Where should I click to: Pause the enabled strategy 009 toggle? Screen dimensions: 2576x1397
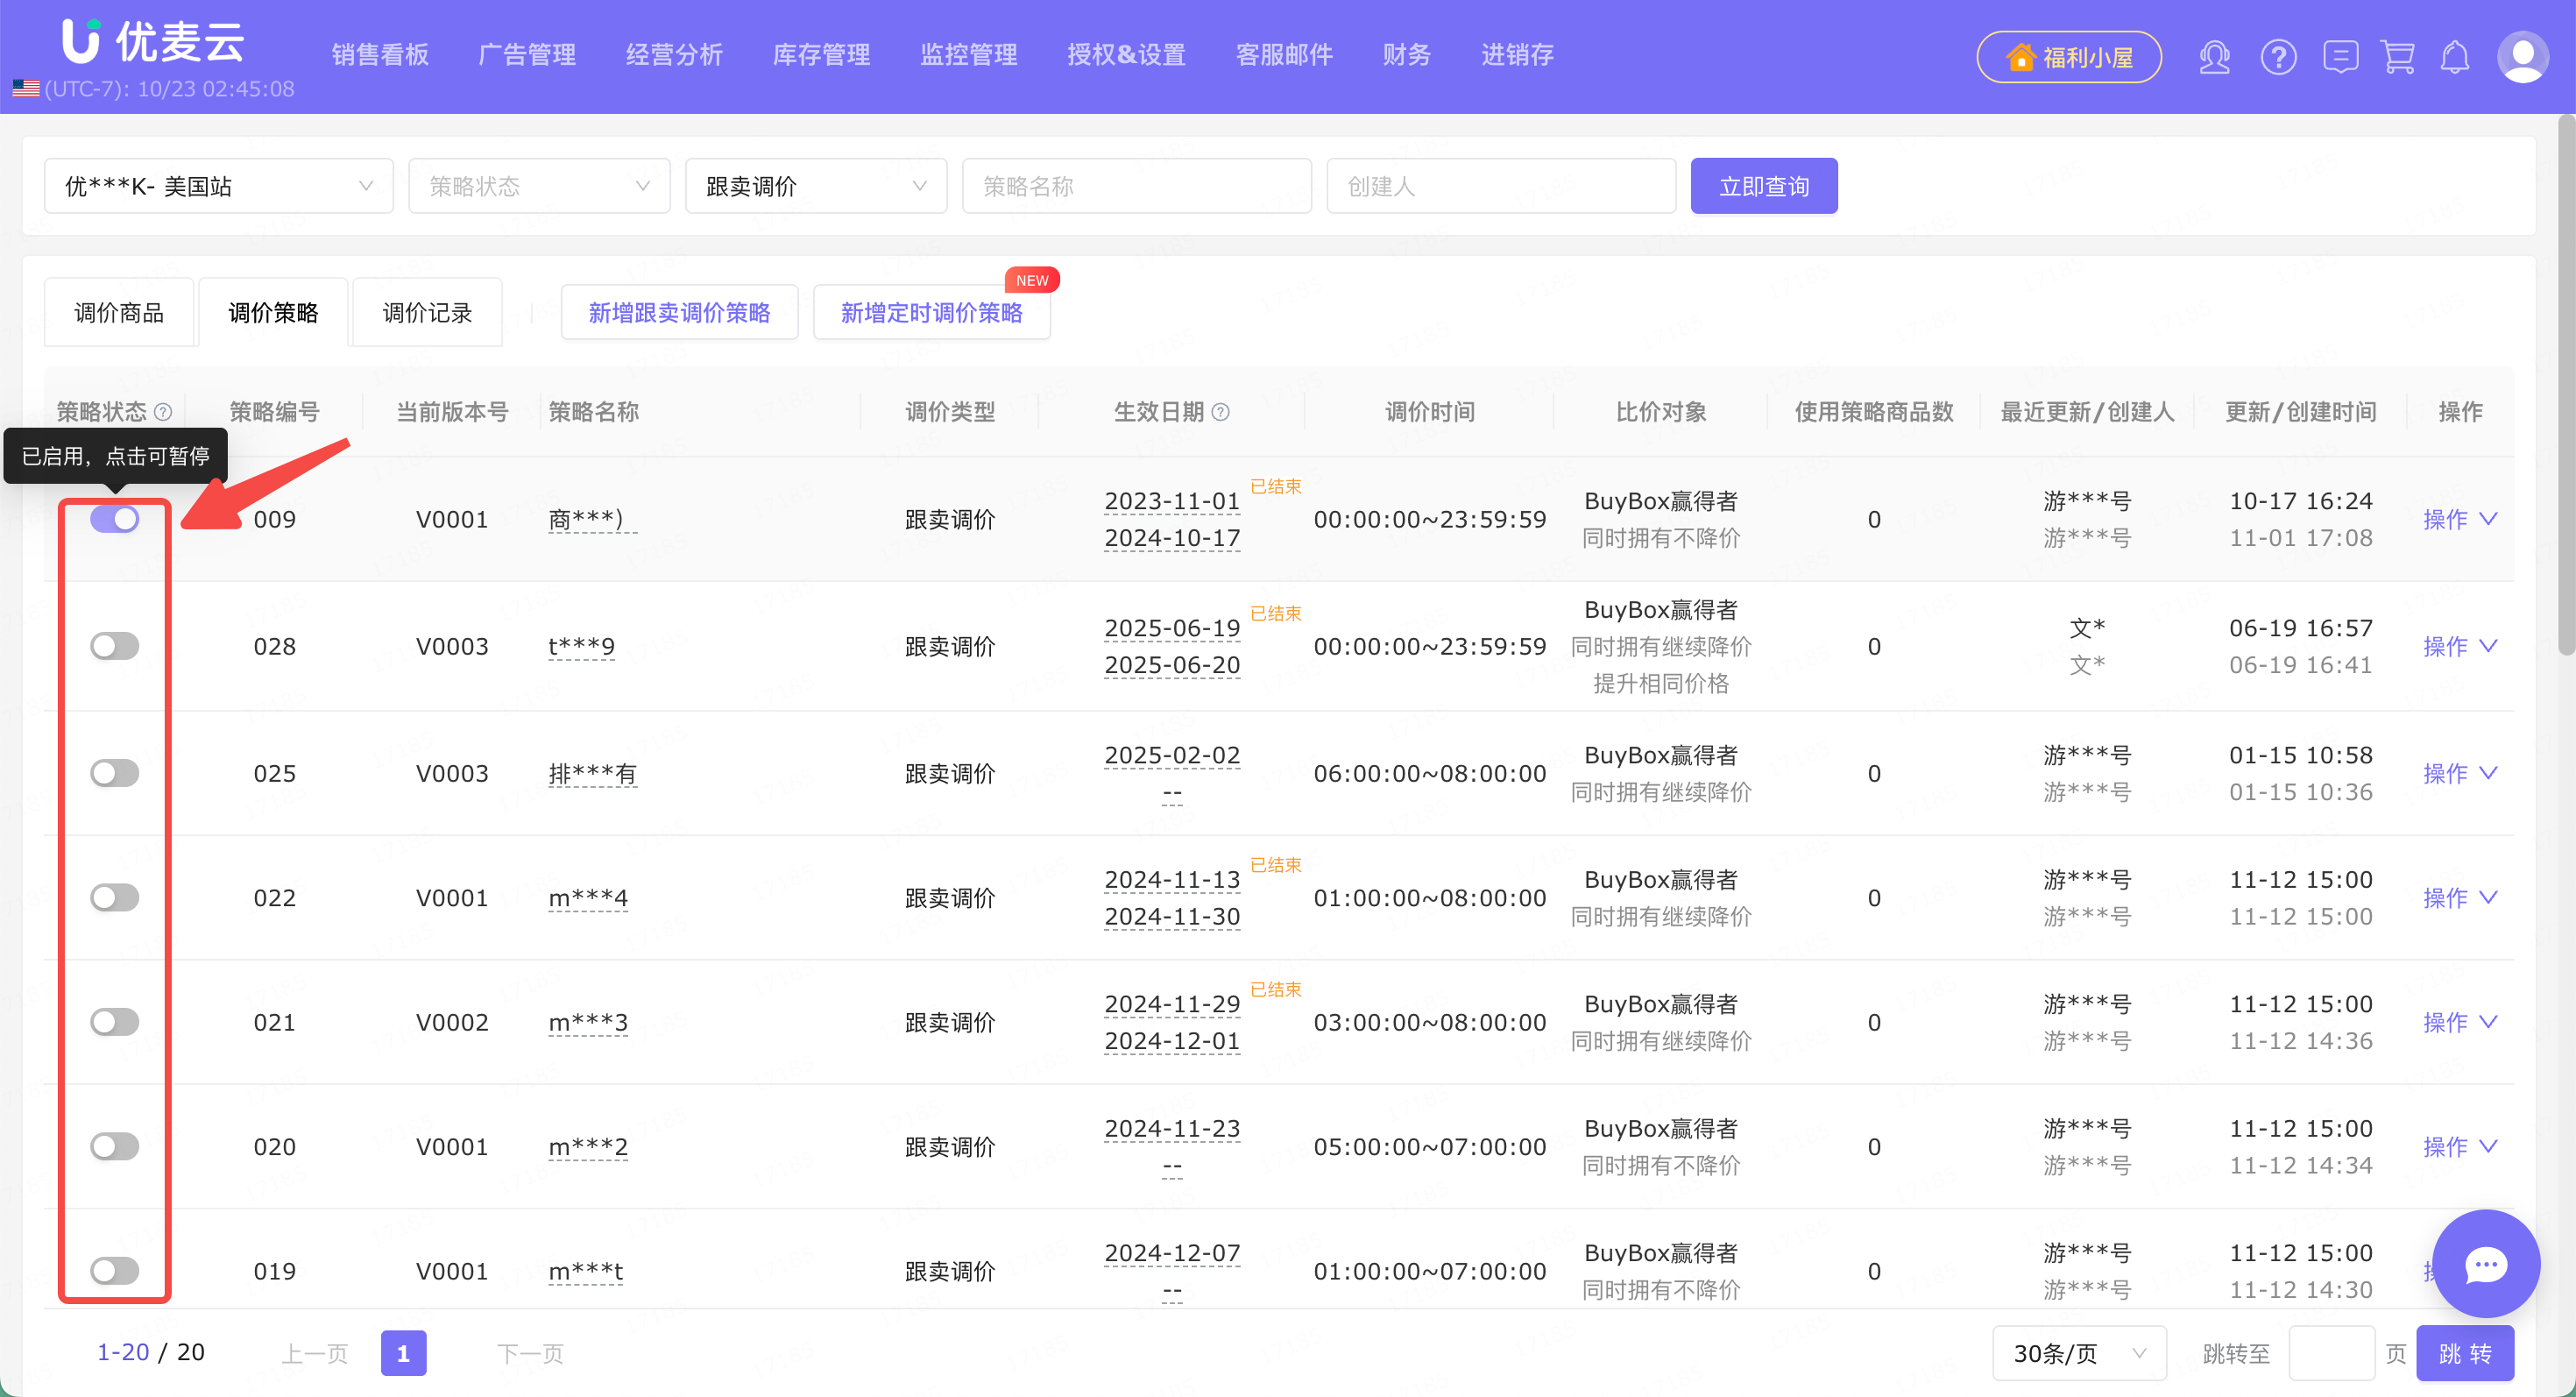tap(115, 519)
